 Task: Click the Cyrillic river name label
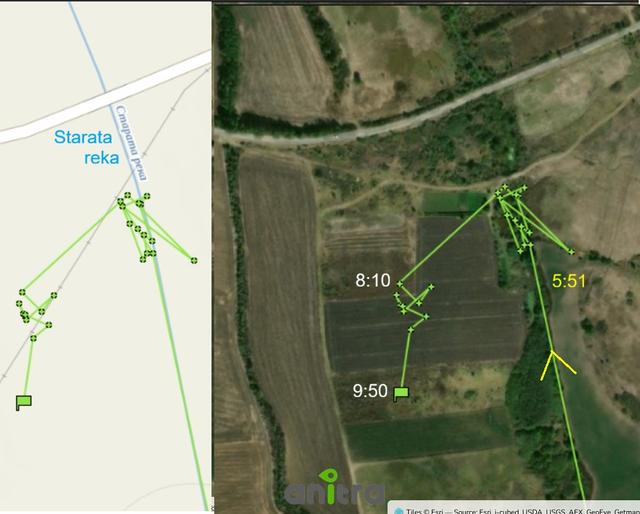click(x=131, y=142)
